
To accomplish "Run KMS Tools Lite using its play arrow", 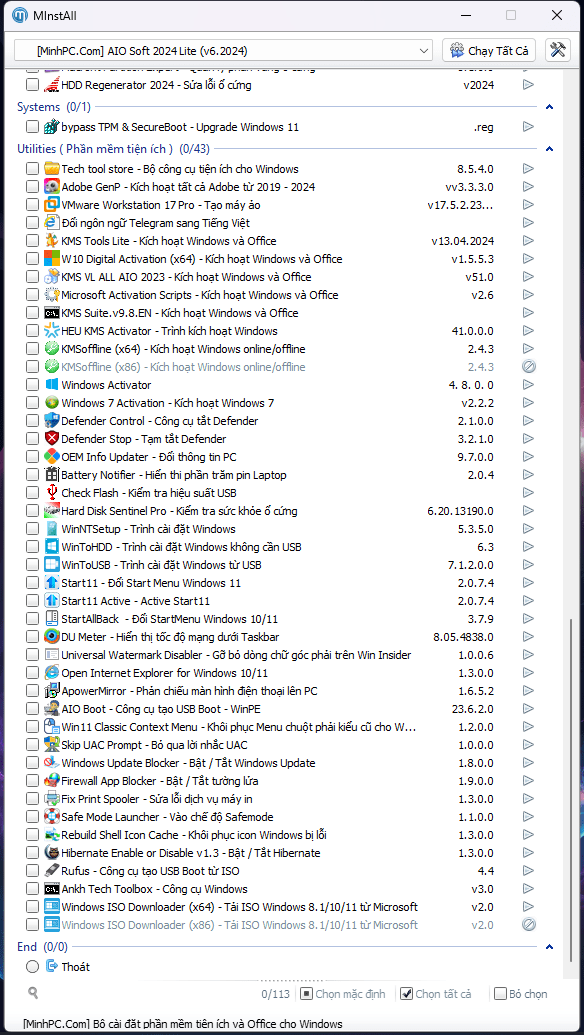I will point(528,241).
